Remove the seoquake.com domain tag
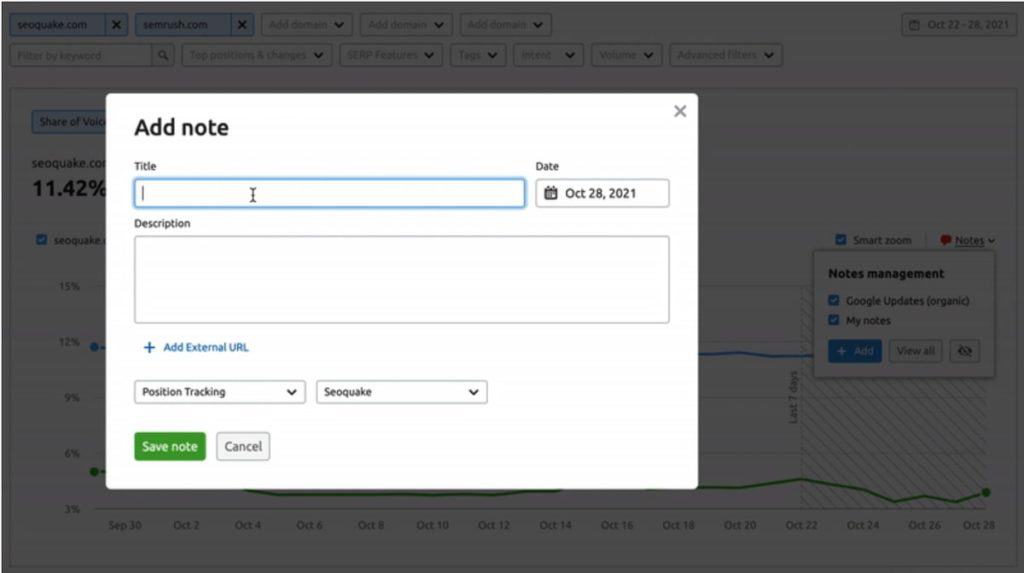 (116, 25)
